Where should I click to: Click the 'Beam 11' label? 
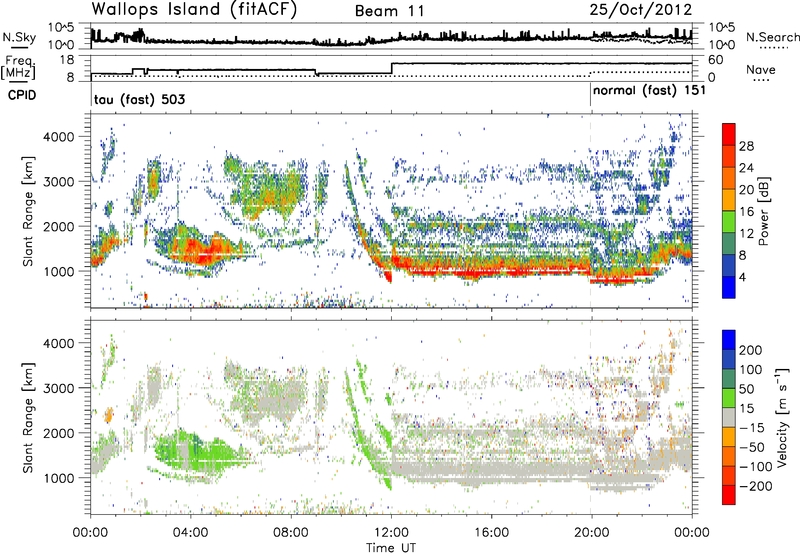point(390,11)
